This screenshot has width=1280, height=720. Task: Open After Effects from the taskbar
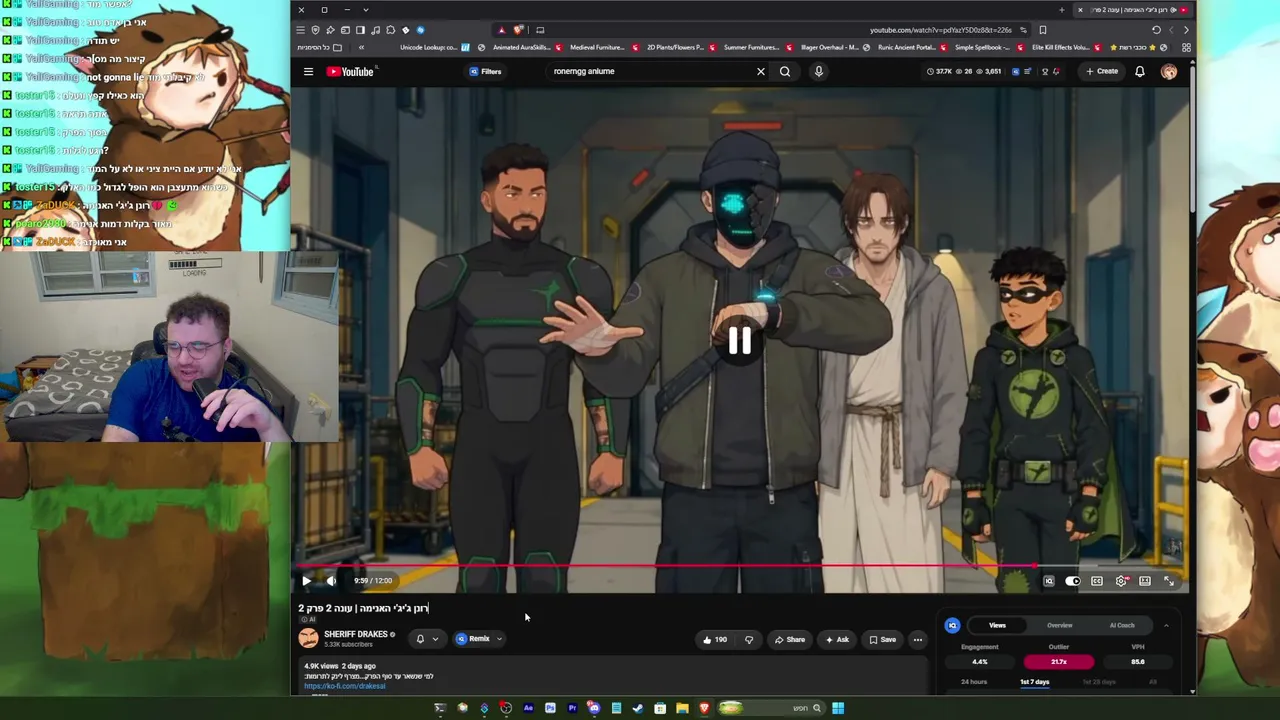pos(528,709)
